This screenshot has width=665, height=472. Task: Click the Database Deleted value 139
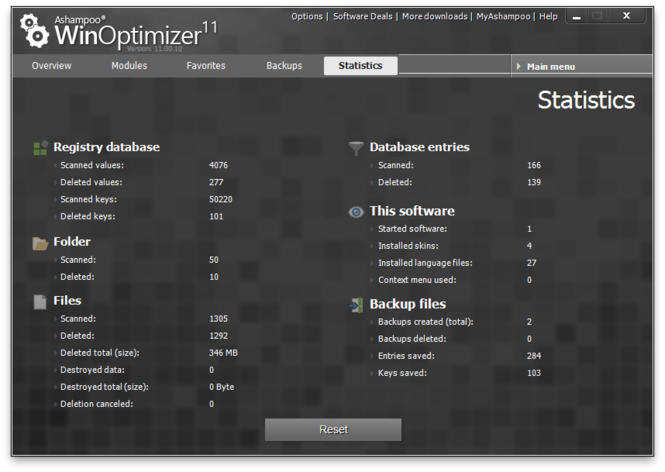click(x=534, y=182)
